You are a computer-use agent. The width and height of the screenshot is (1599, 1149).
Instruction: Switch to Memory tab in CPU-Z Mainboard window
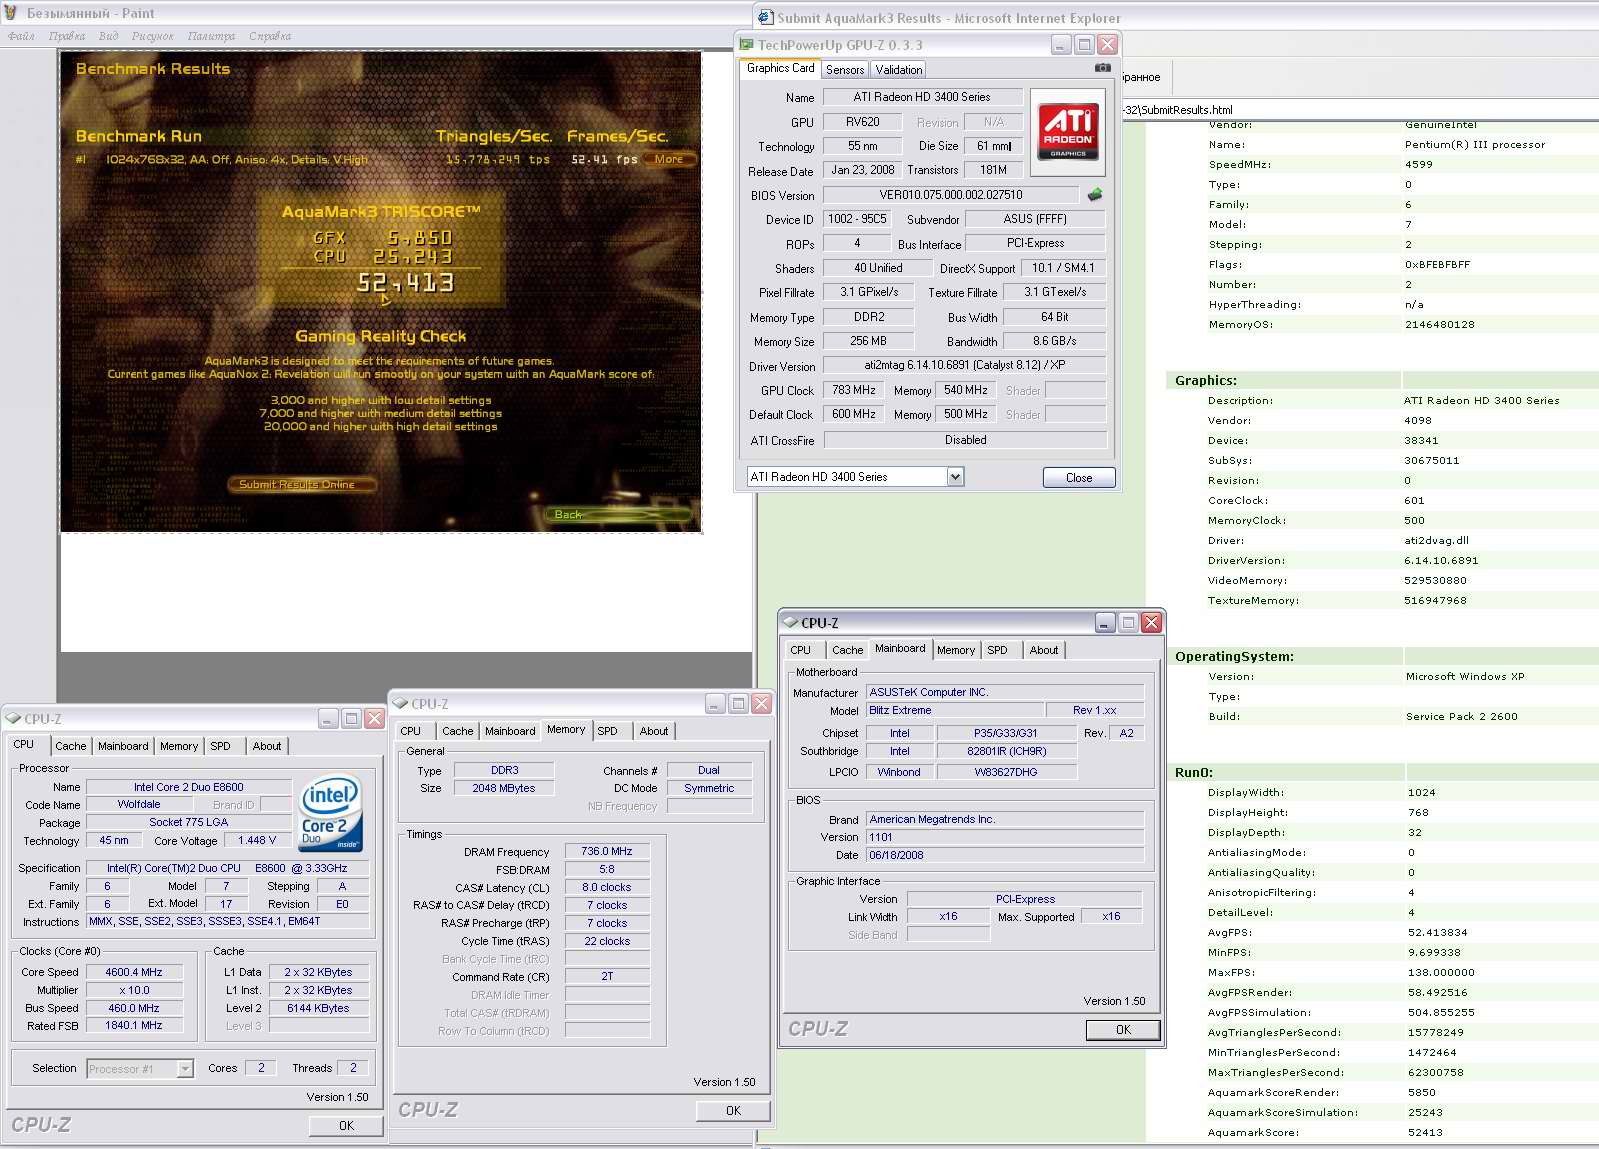click(956, 650)
